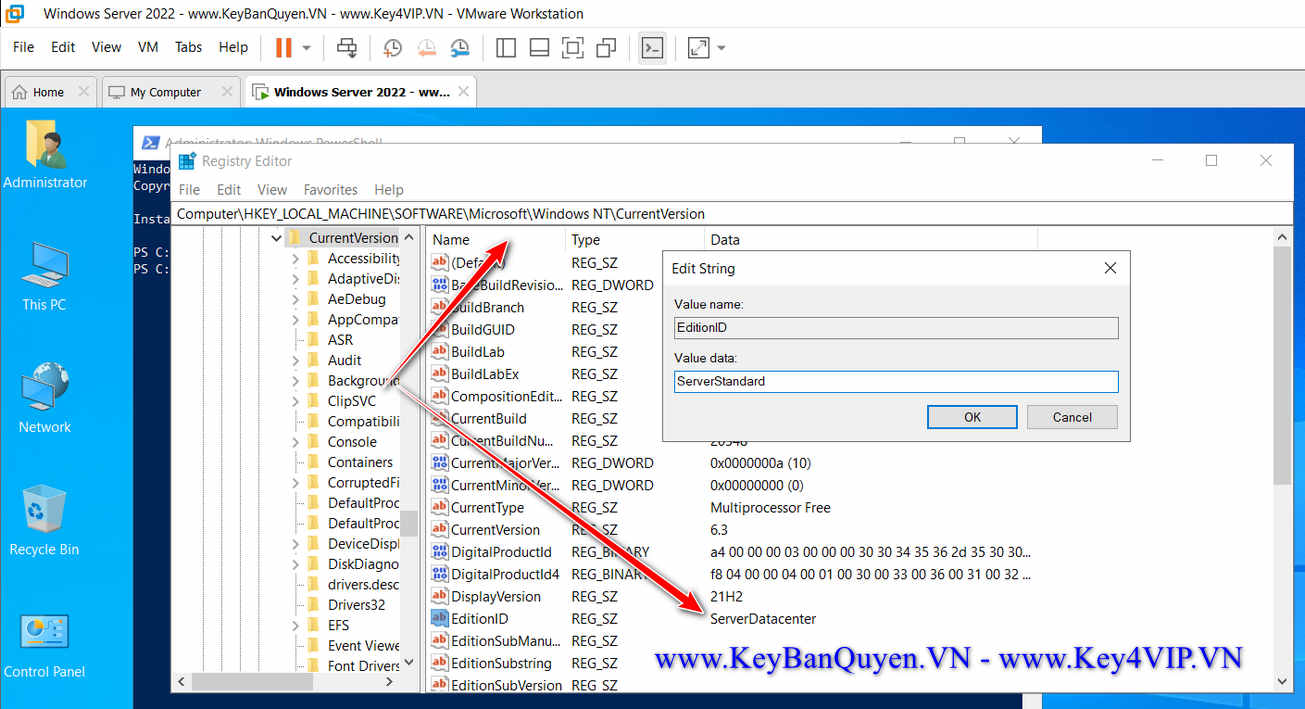Open the VM menu in VMware
Screen dimensions: 1305x709
[148, 47]
